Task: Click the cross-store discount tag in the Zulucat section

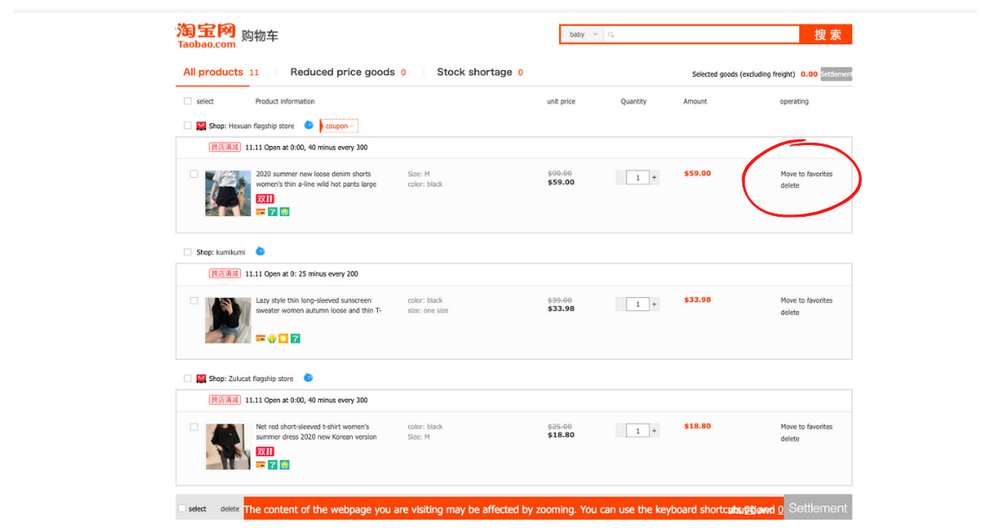Action: pos(224,400)
